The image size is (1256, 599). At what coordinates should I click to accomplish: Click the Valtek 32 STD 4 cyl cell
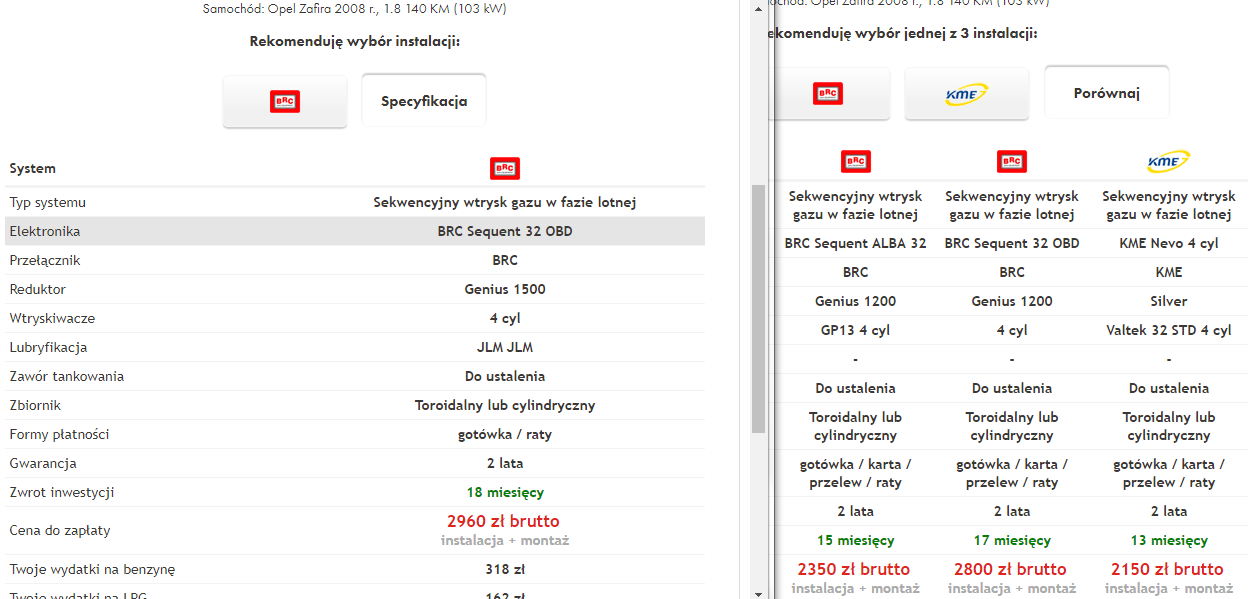[x=1168, y=330]
